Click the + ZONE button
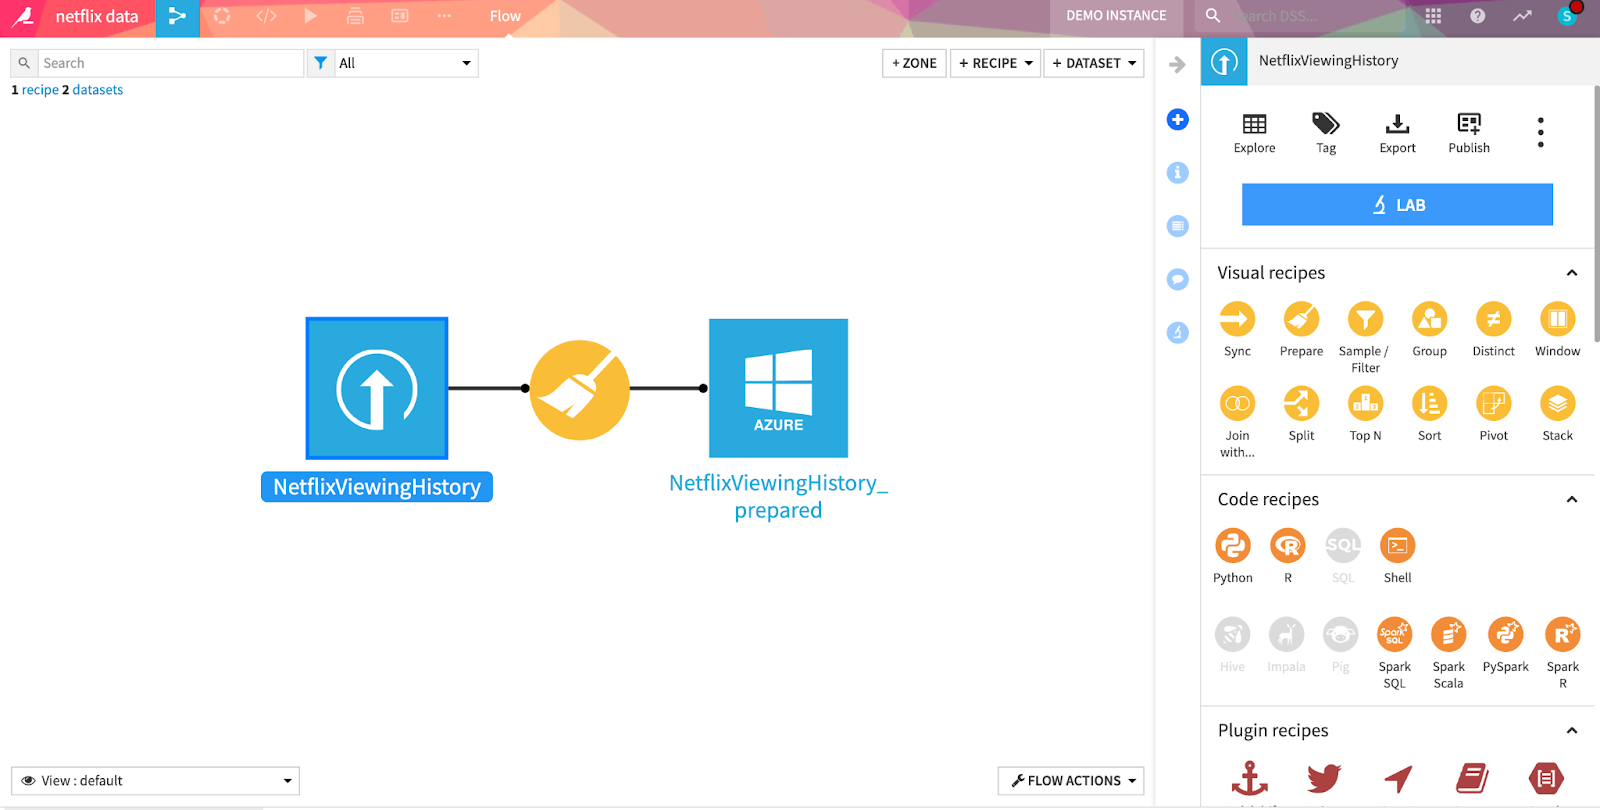This screenshot has width=1600, height=810. [x=914, y=63]
